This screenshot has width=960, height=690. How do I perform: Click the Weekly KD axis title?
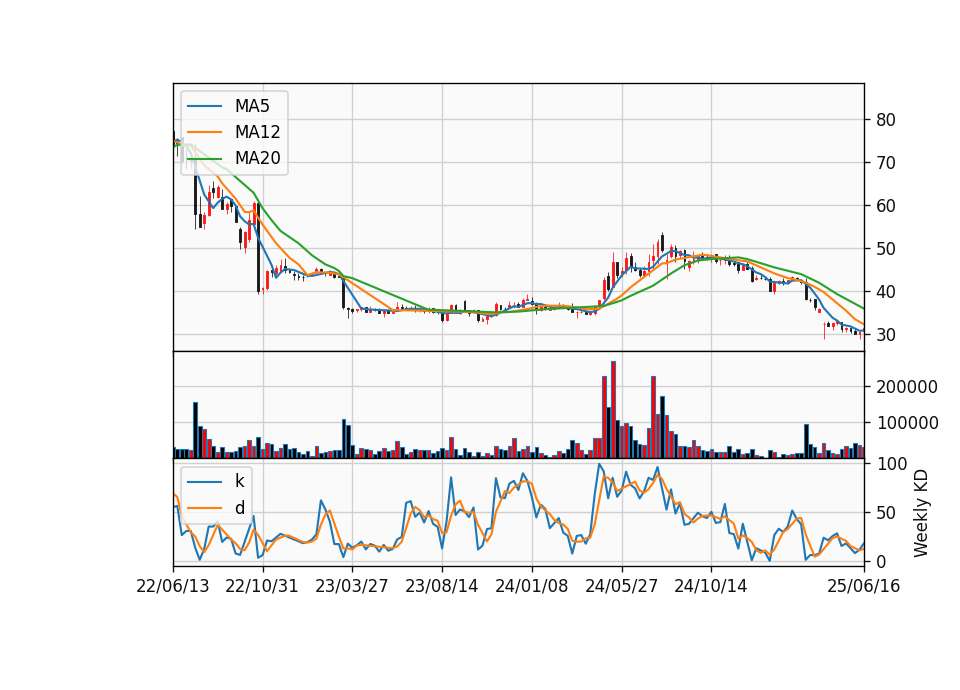click(921, 513)
